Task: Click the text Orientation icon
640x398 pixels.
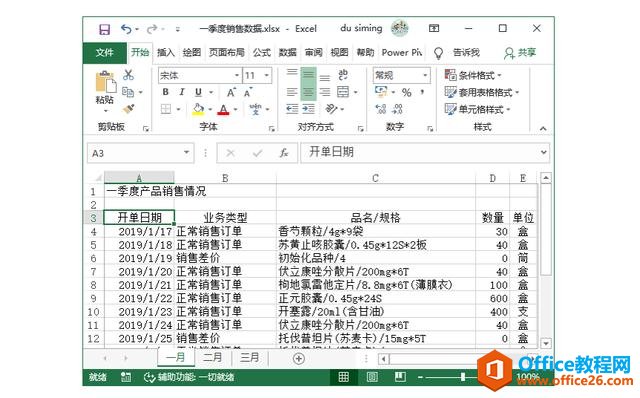Action: (x=331, y=109)
